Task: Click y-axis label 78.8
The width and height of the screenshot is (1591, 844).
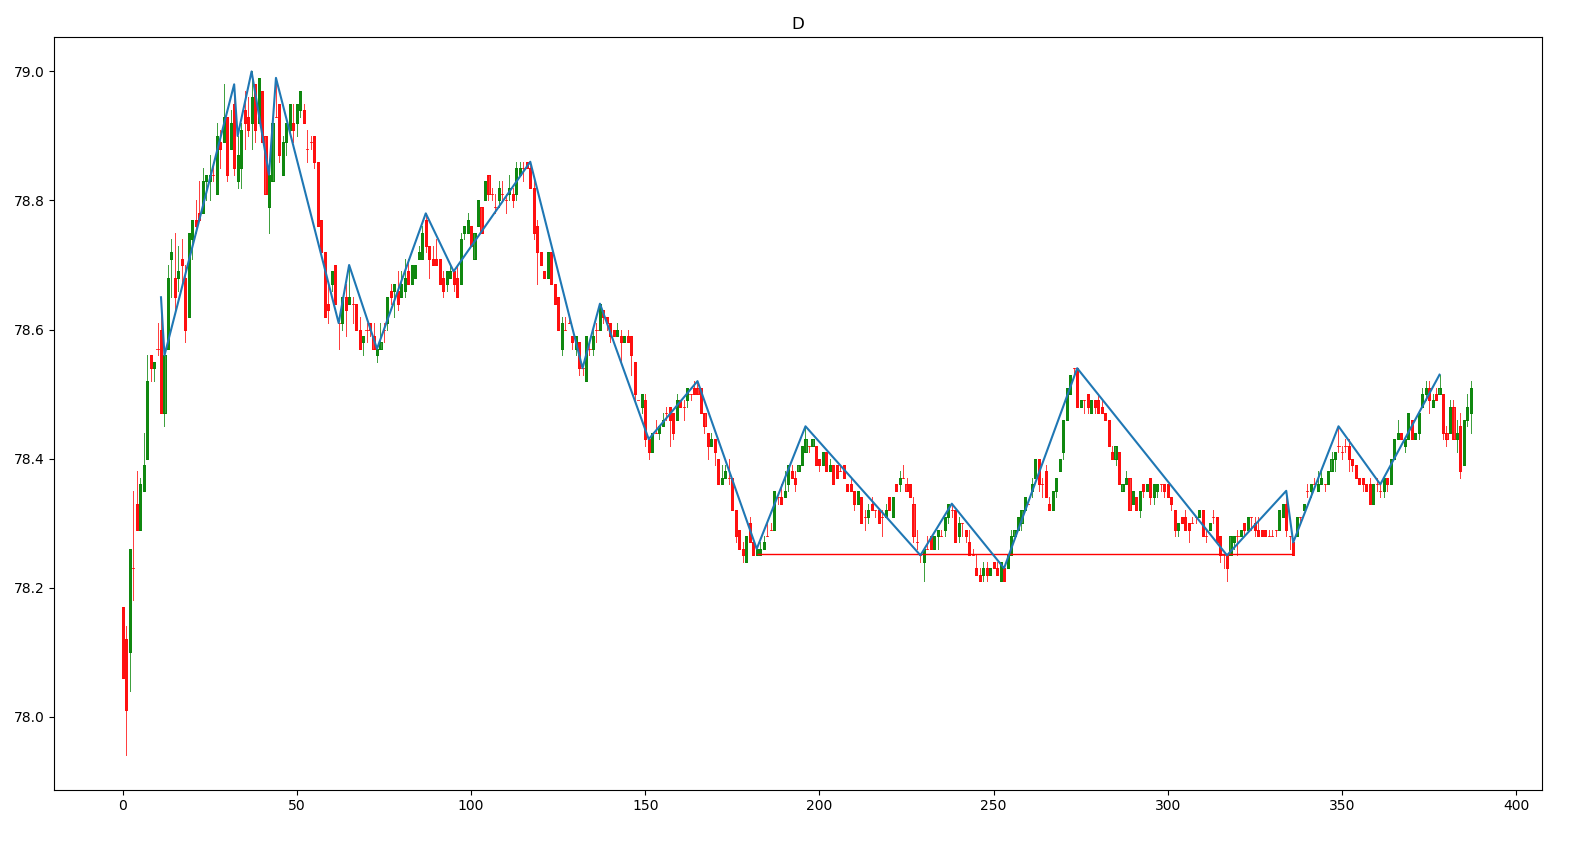Action: pyautogui.click(x=30, y=201)
